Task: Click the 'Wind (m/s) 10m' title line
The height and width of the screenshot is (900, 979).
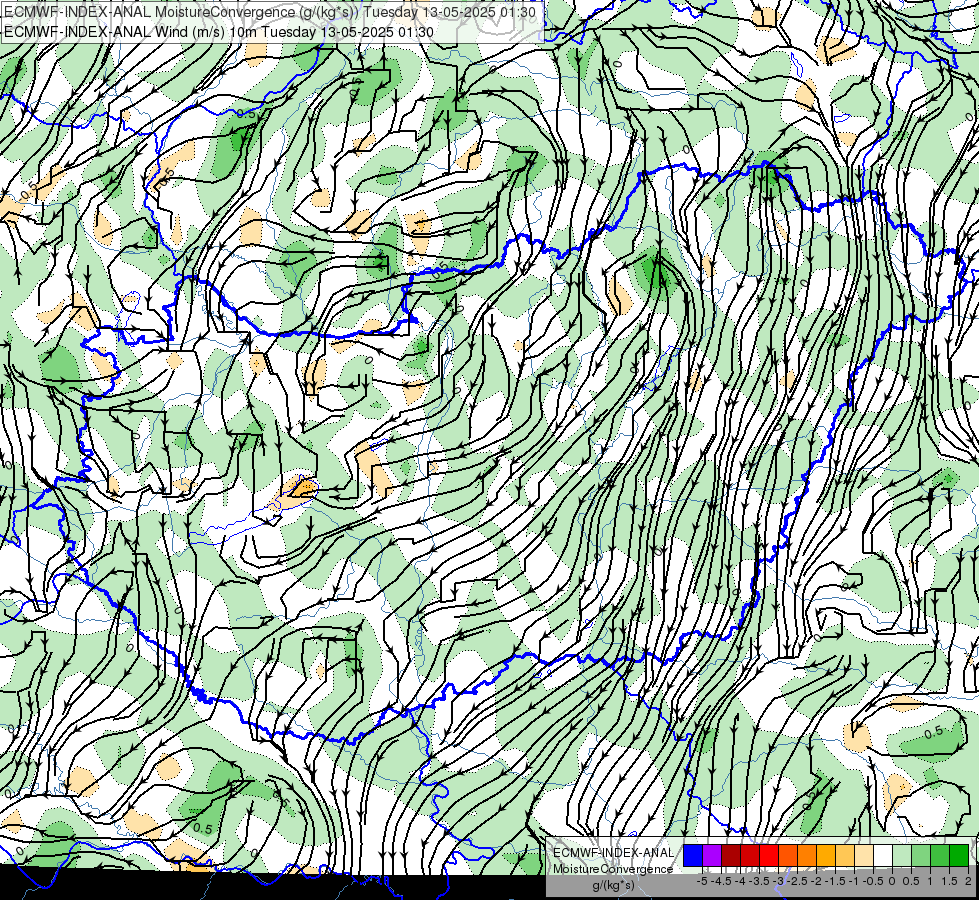Action: pos(219,31)
